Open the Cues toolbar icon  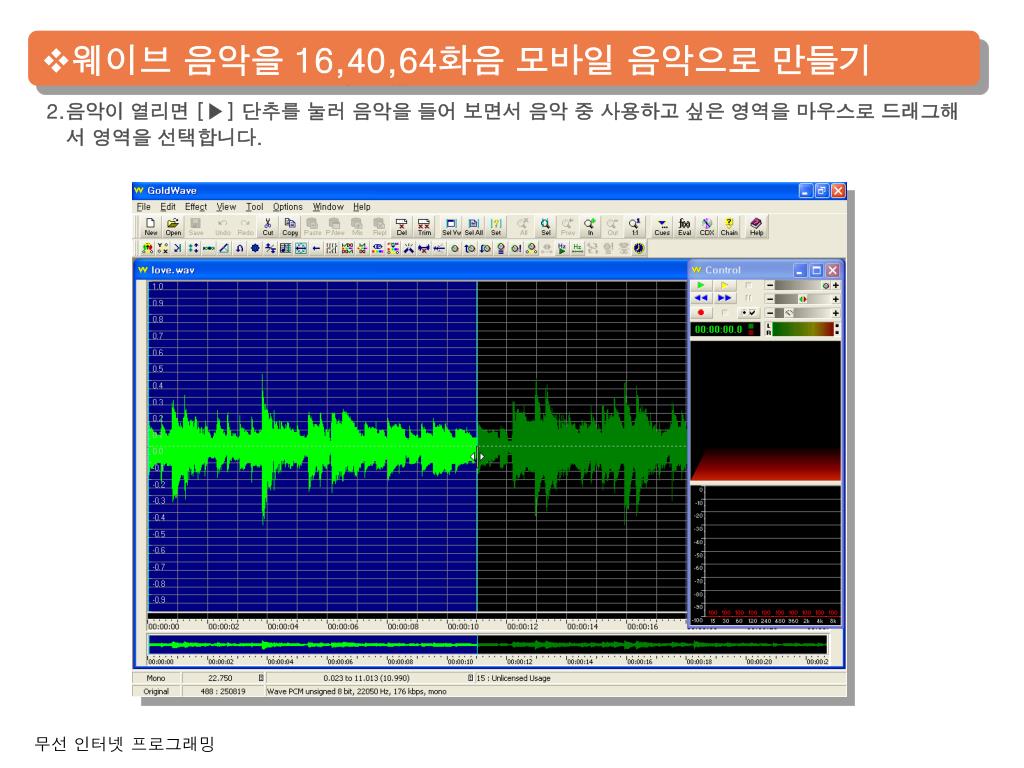[x=662, y=227]
